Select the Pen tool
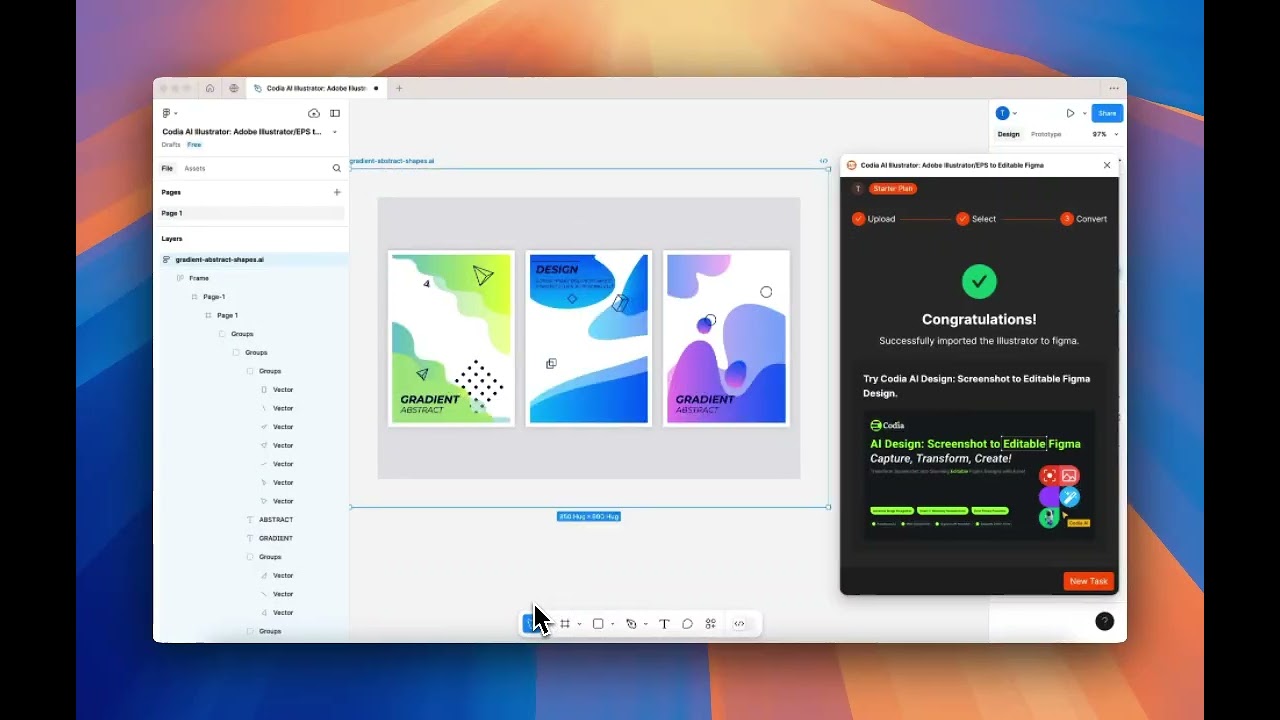Screen dimensions: 1280x720 (x=631, y=624)
